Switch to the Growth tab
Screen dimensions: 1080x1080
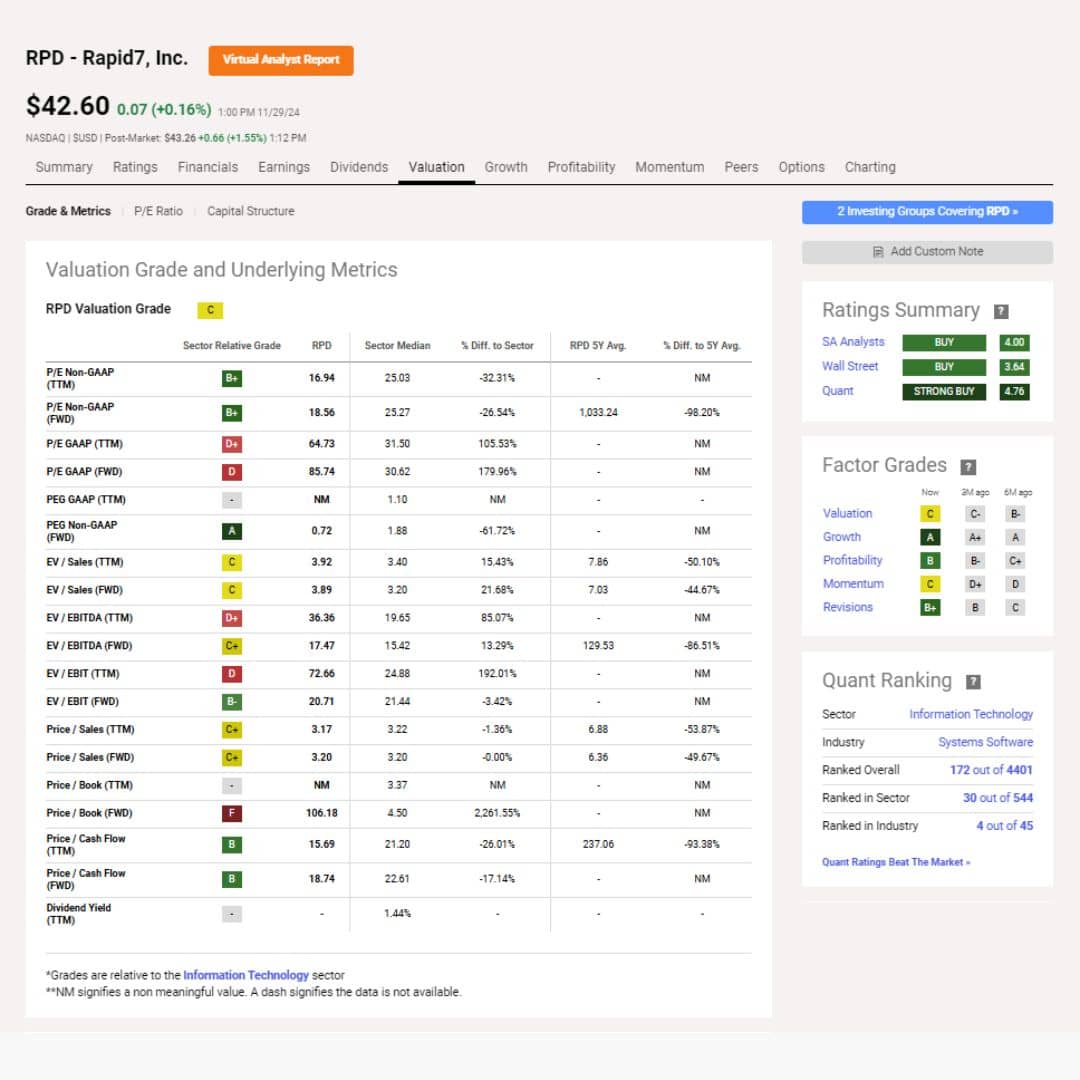pos(506,167)
